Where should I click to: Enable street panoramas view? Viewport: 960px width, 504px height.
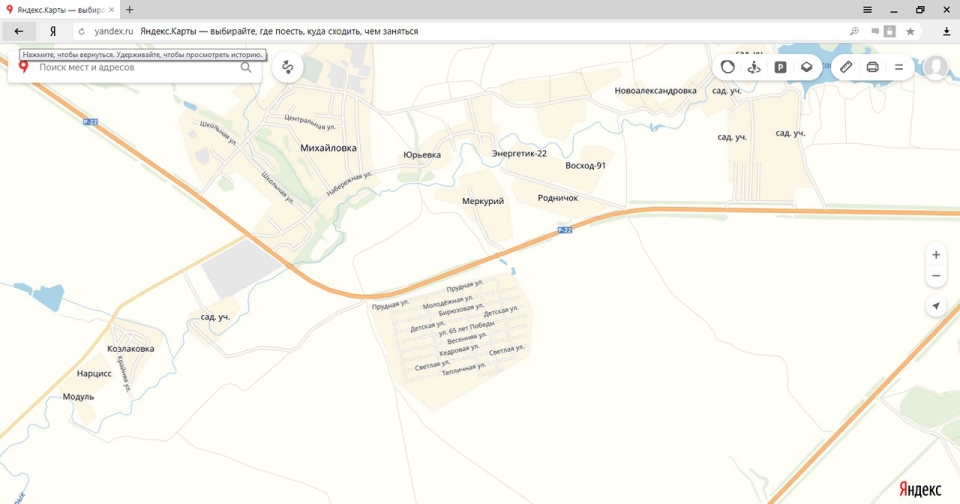click(754, 67)
